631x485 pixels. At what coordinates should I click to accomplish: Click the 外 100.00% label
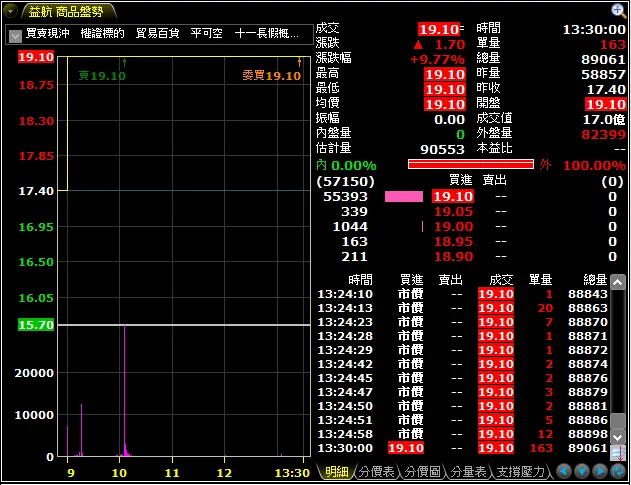click(582, 165)
